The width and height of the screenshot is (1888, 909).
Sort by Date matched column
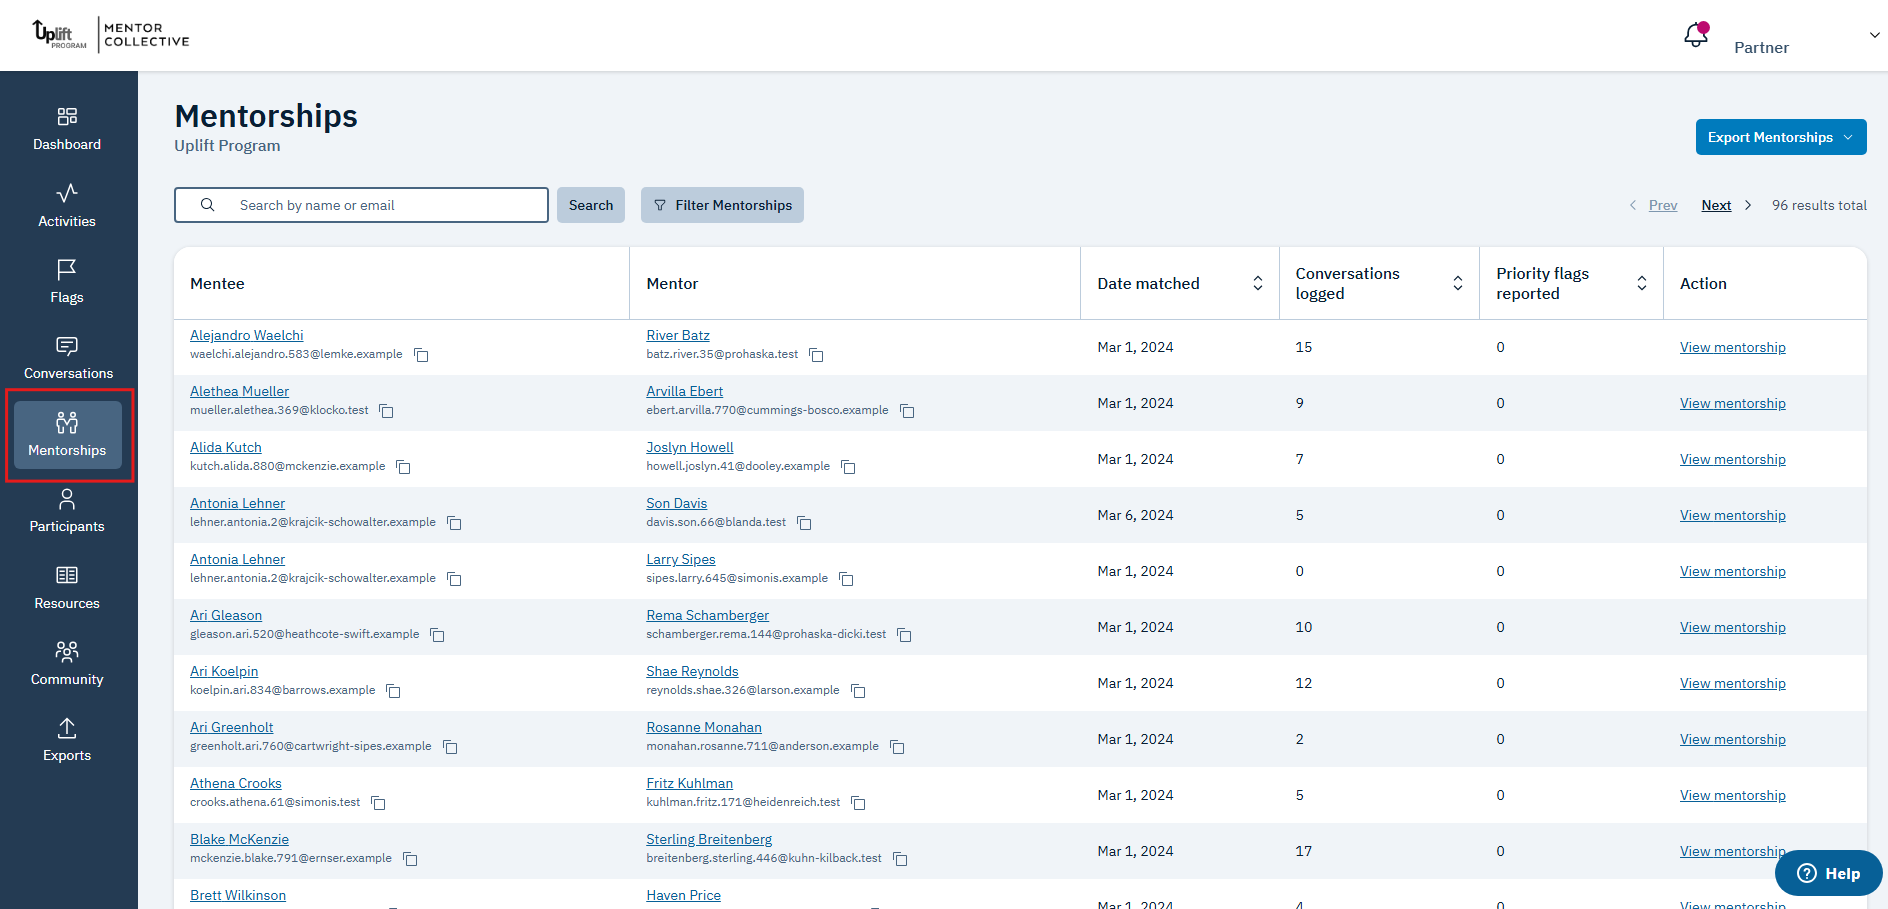(x=1258, y=284)
